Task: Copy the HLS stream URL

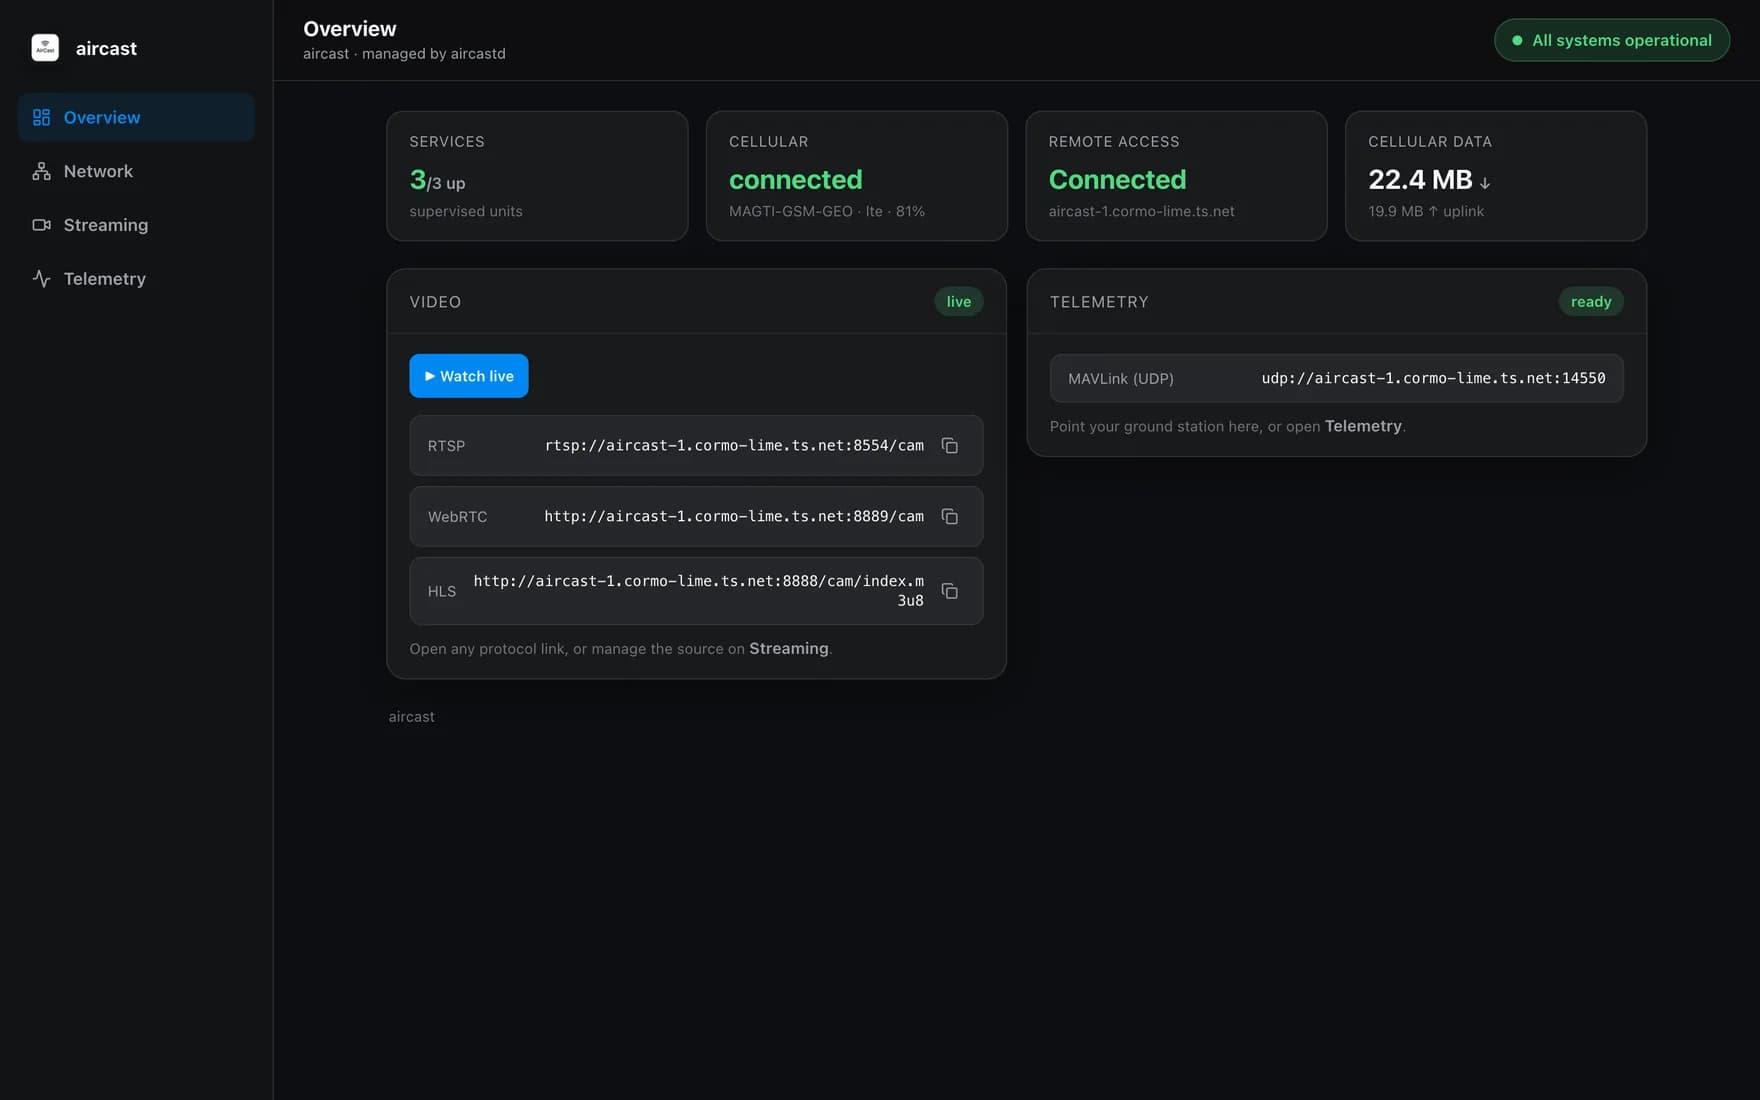Action: (950, 591)
